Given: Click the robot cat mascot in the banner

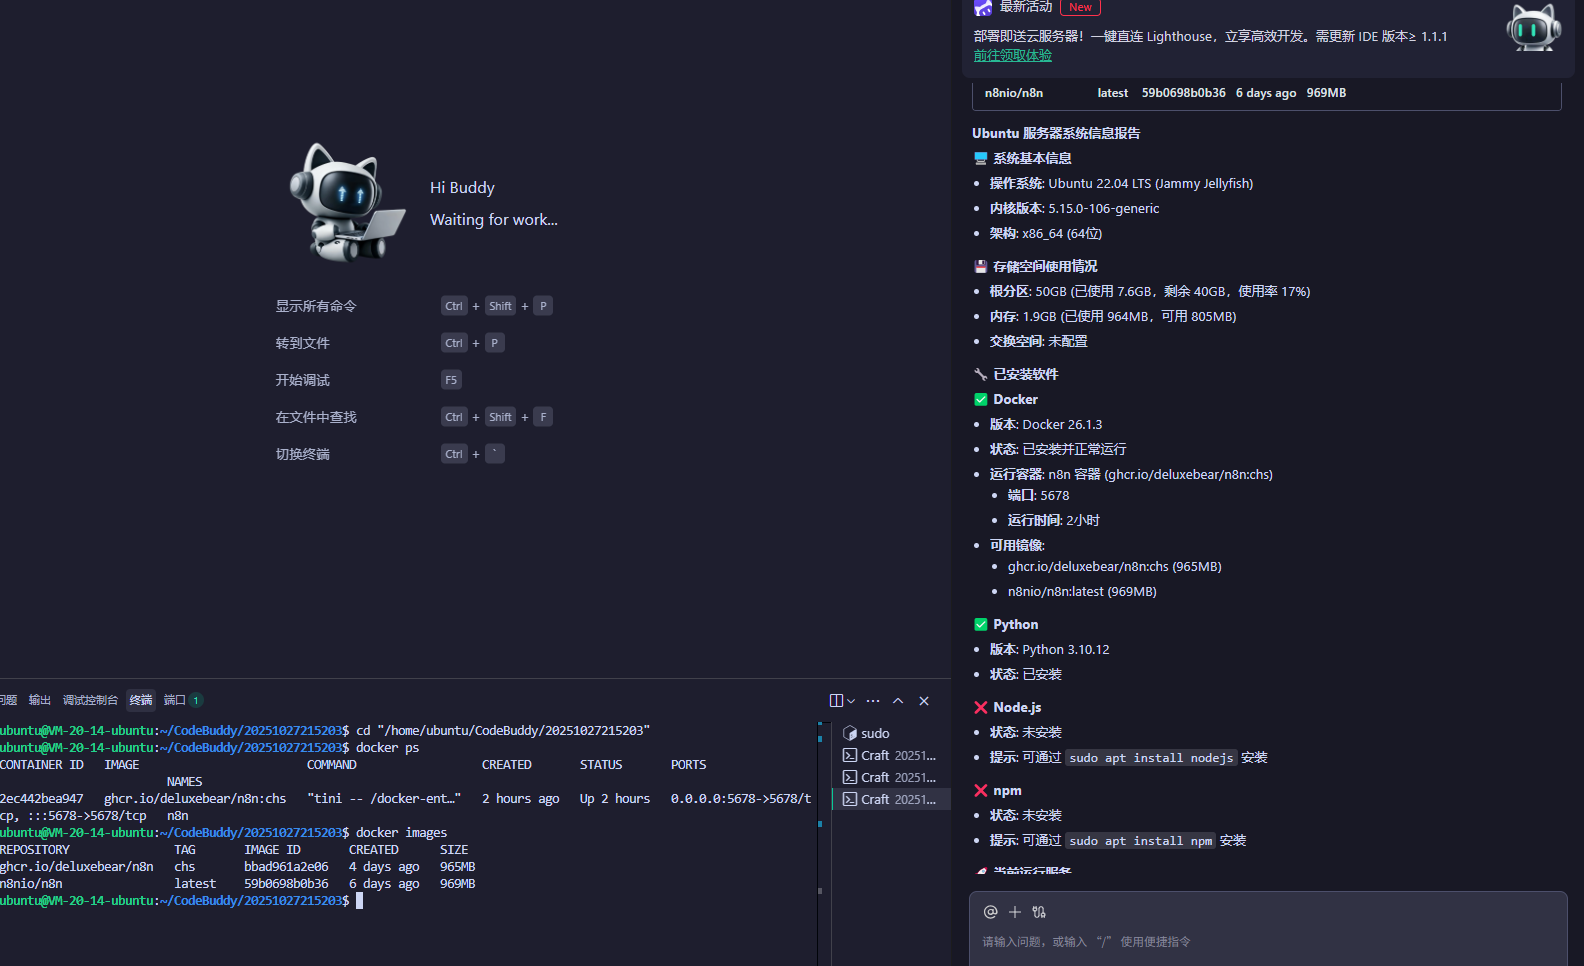Looking at the screenshot, I should (x=1533, y=27).
